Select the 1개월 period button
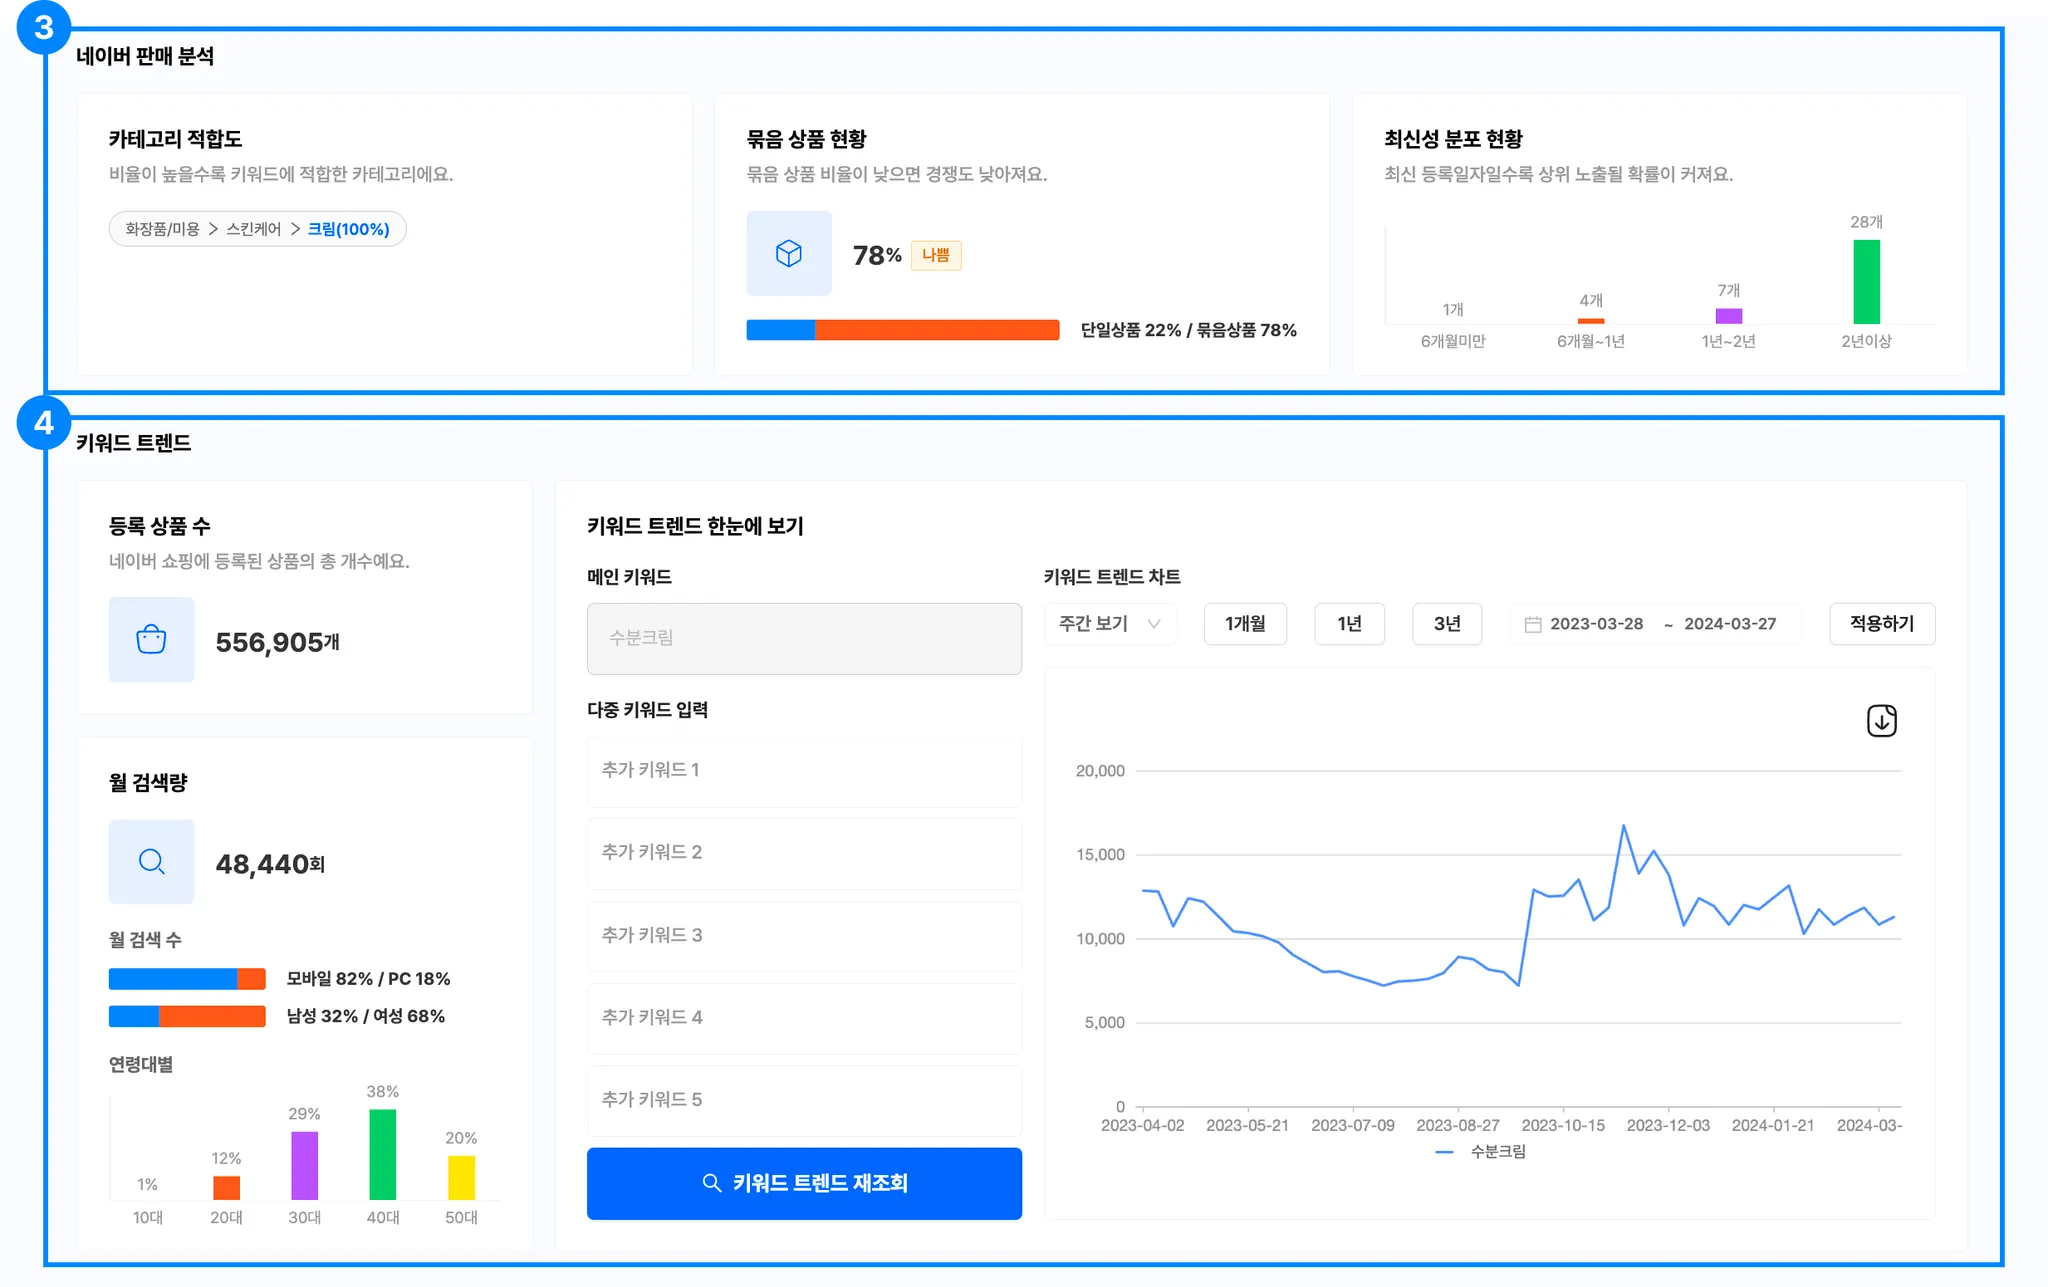 (1245, 624)
